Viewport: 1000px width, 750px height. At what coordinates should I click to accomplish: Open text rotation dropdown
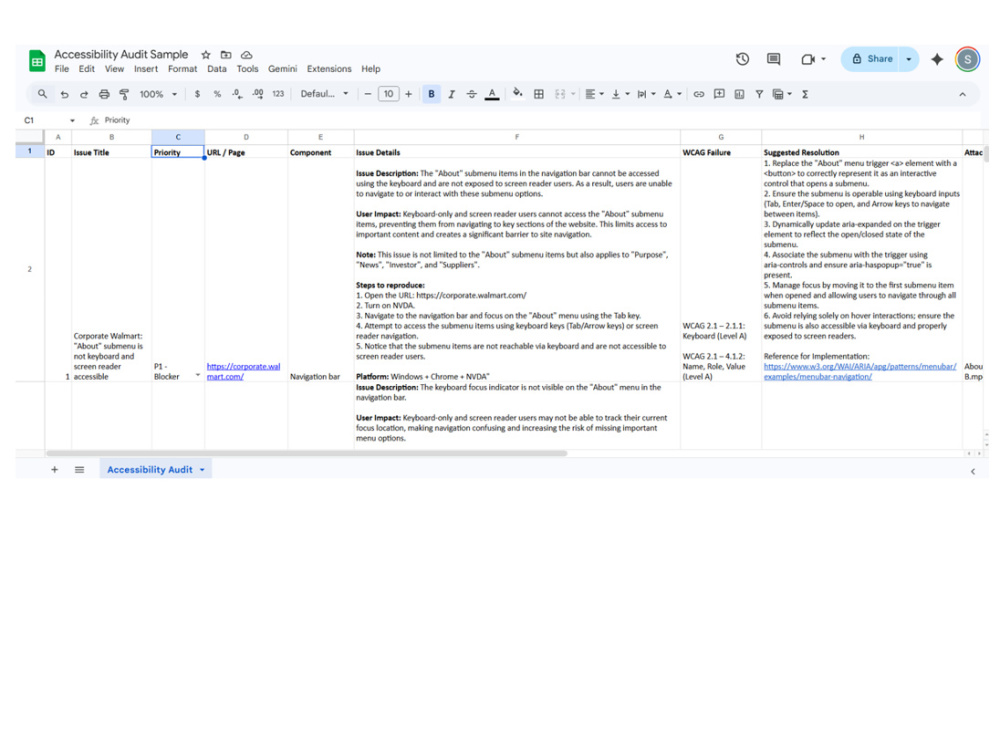672,94
